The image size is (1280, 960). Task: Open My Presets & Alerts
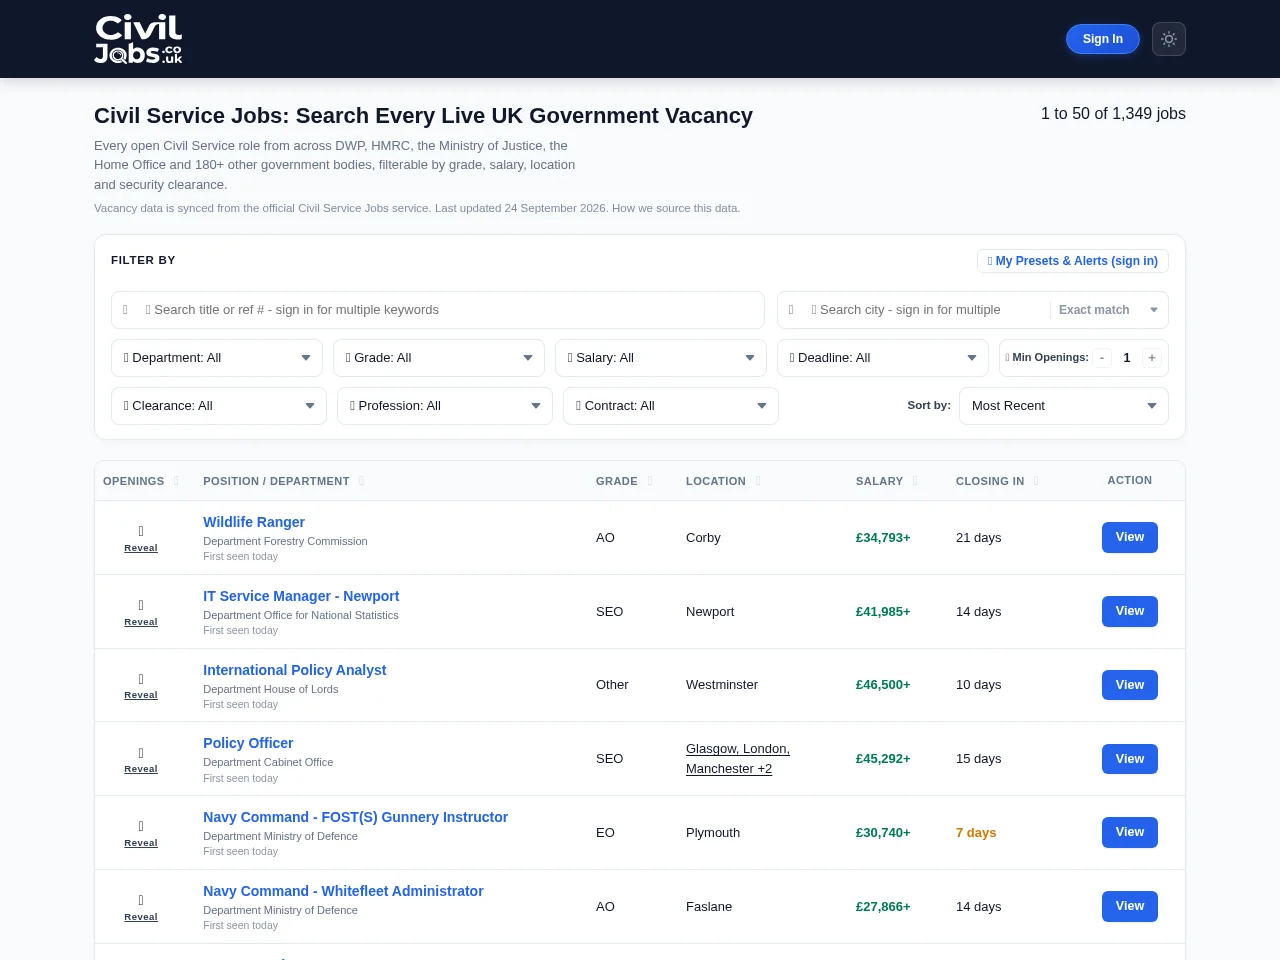point(1073,261)
